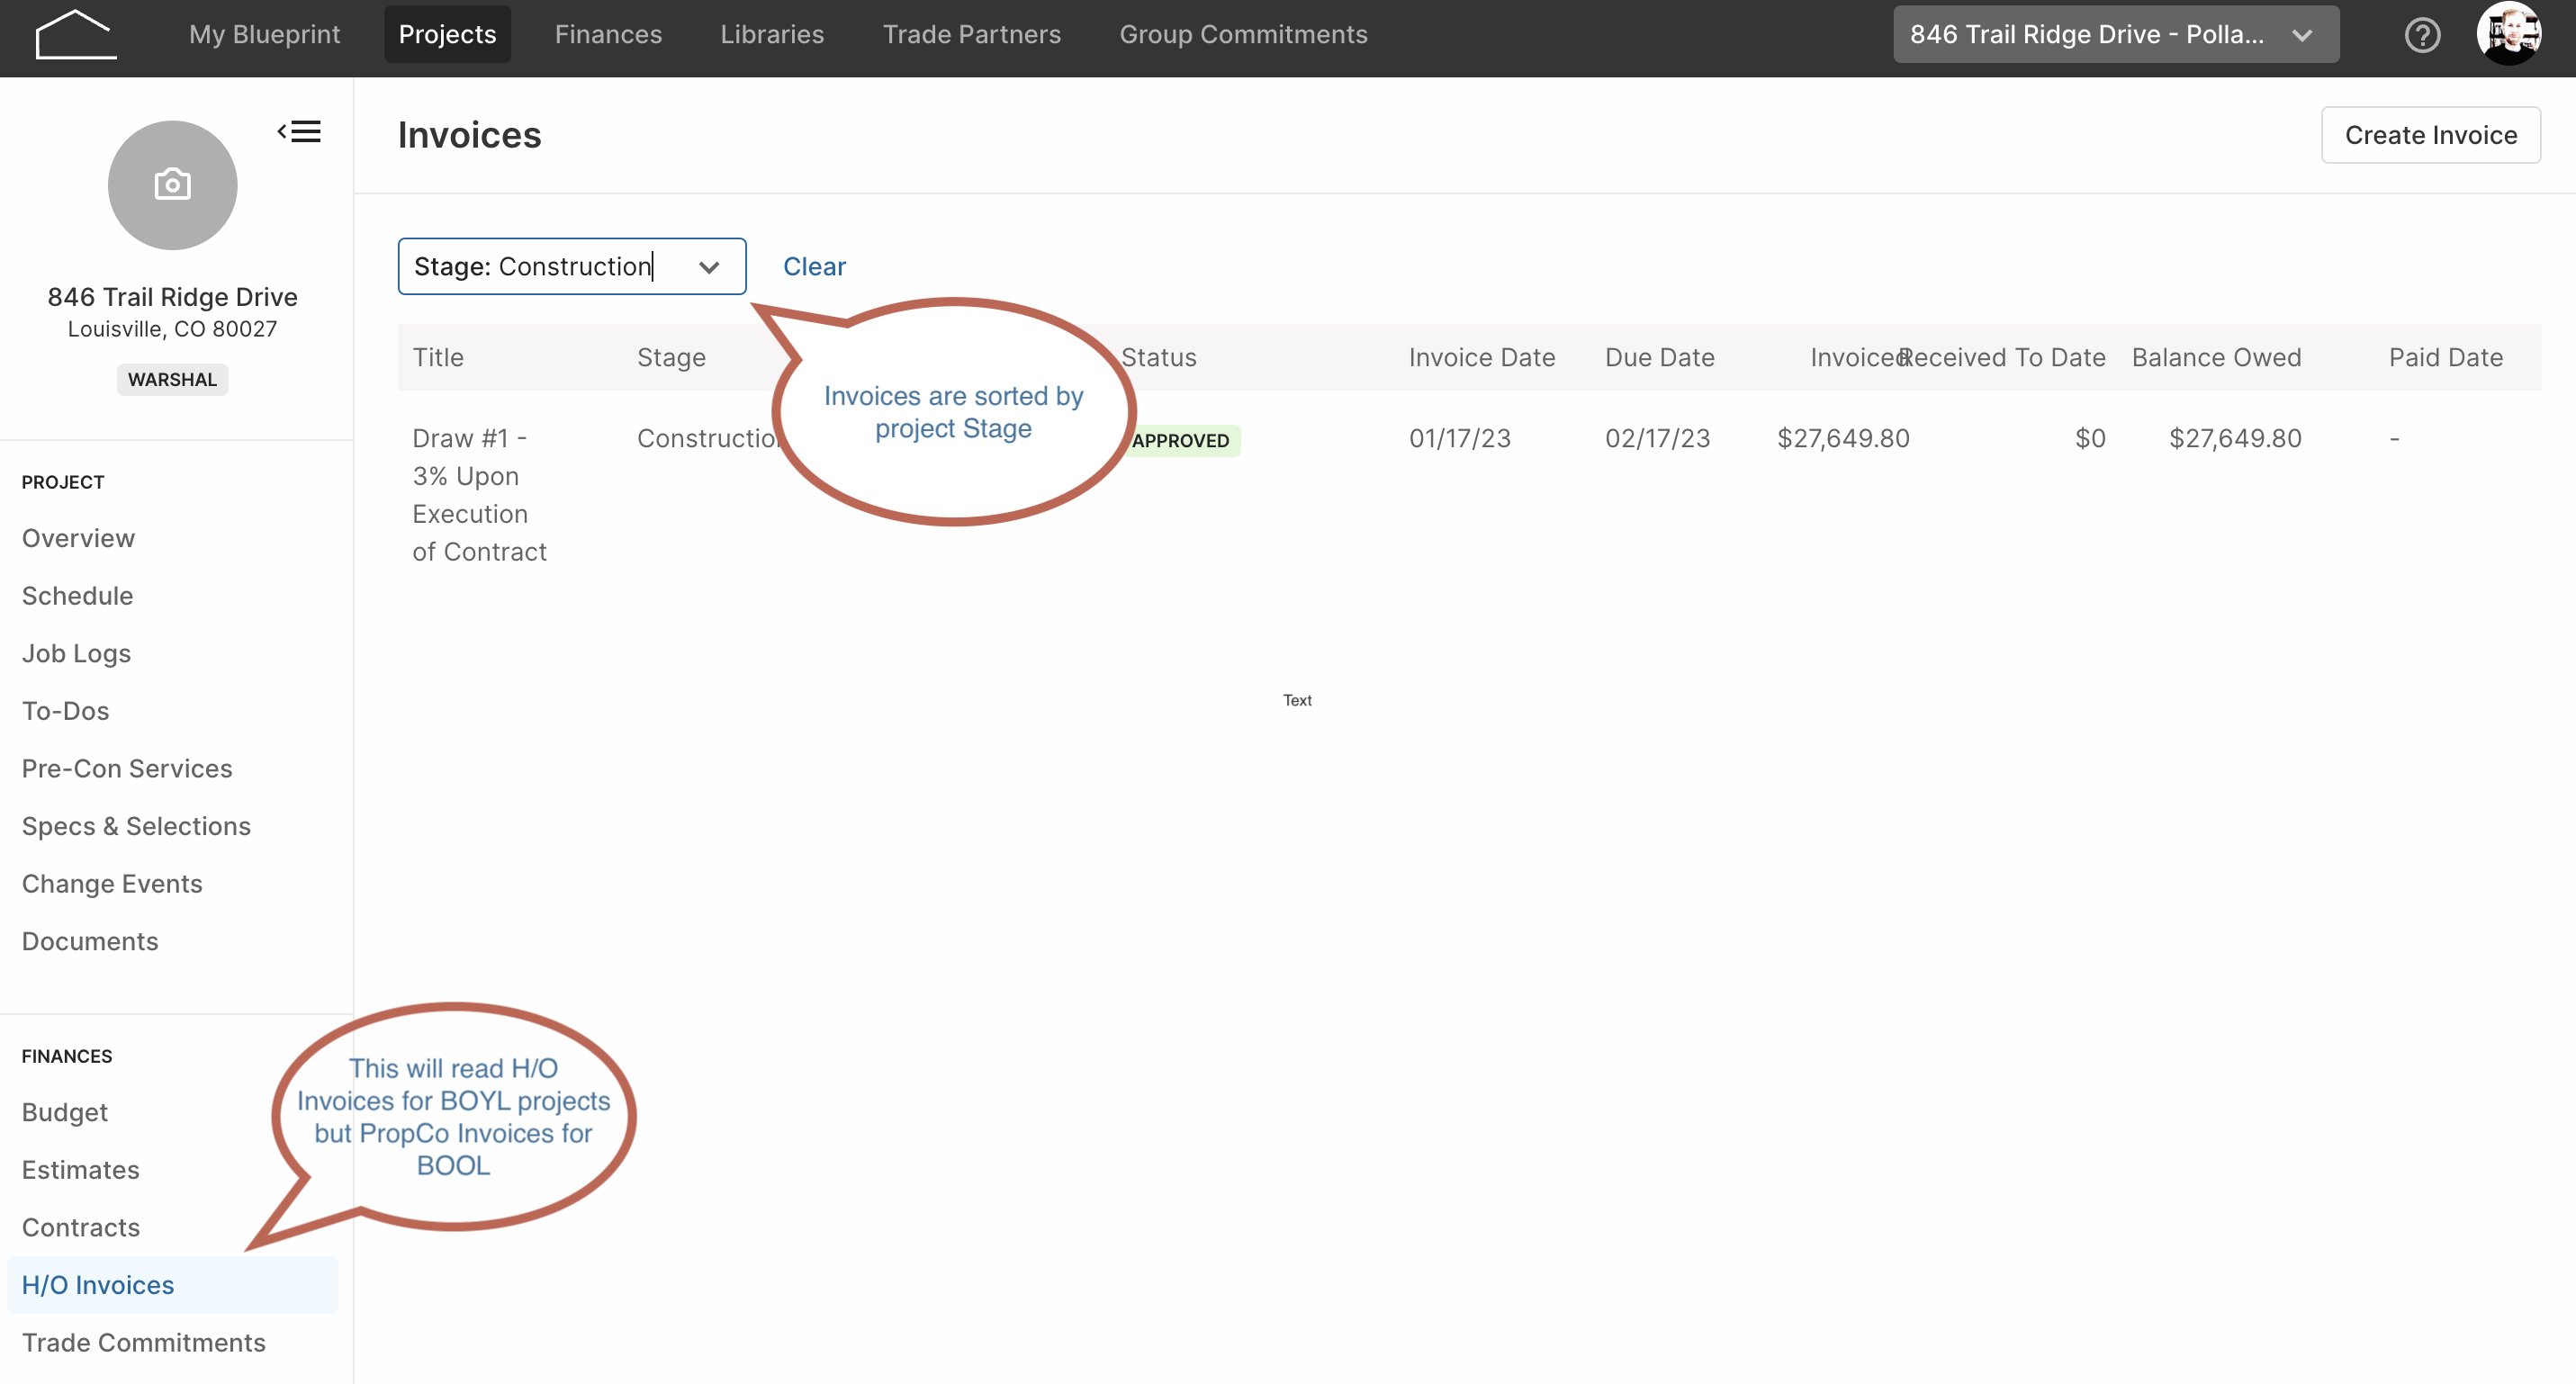Go to Estimates
Image resolution: width=2576 pixels, height=1384 pixels.
tap(80, 1170)
